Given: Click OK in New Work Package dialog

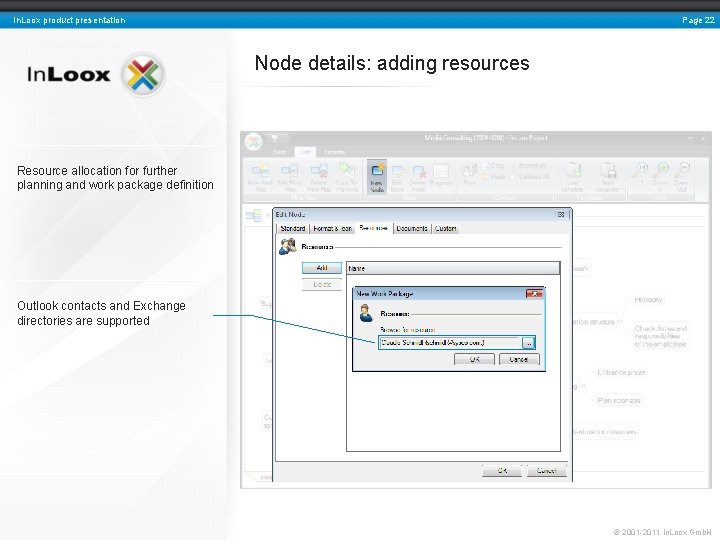Looking at the screenshot, I should [x=474, y=359].
